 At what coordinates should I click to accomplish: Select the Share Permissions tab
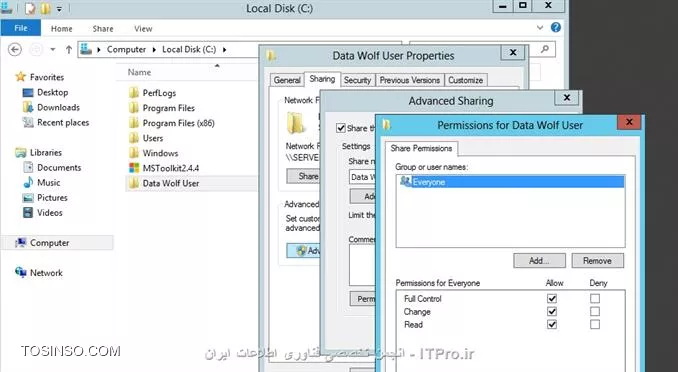pyautogui.click(x=421, y=148)
